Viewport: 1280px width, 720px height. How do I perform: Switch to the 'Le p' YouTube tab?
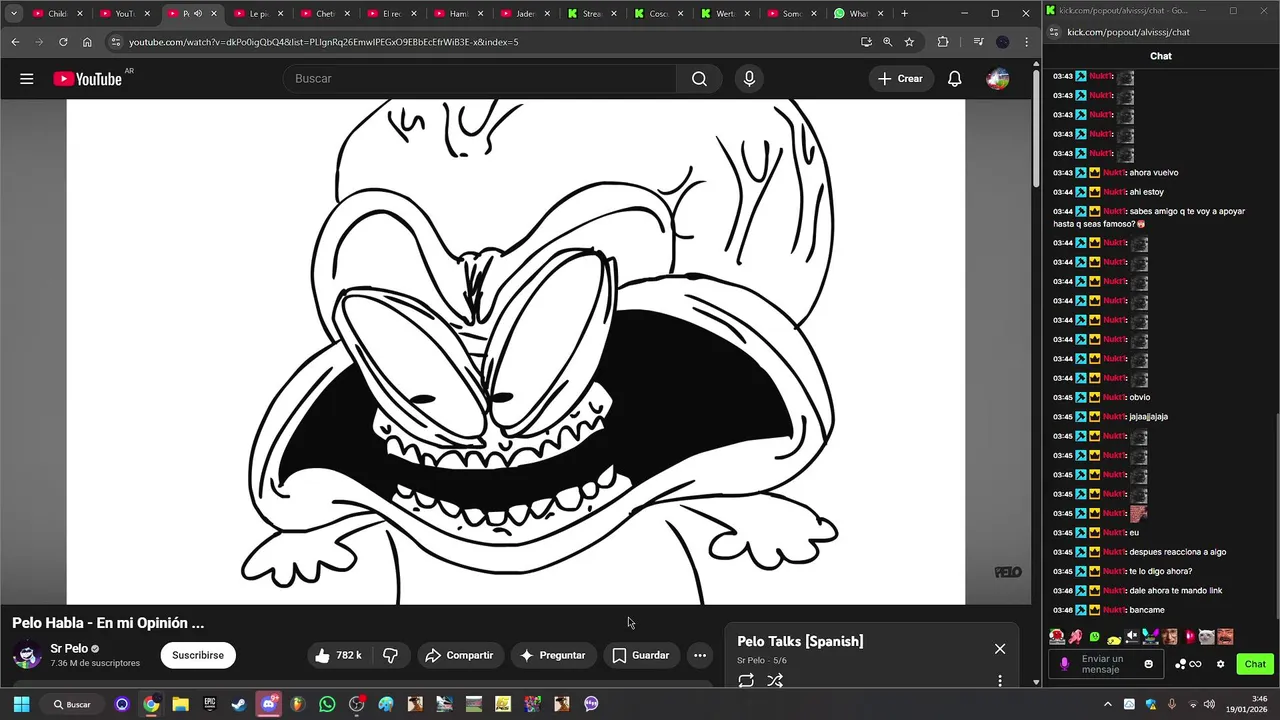(x=259, y=14)
